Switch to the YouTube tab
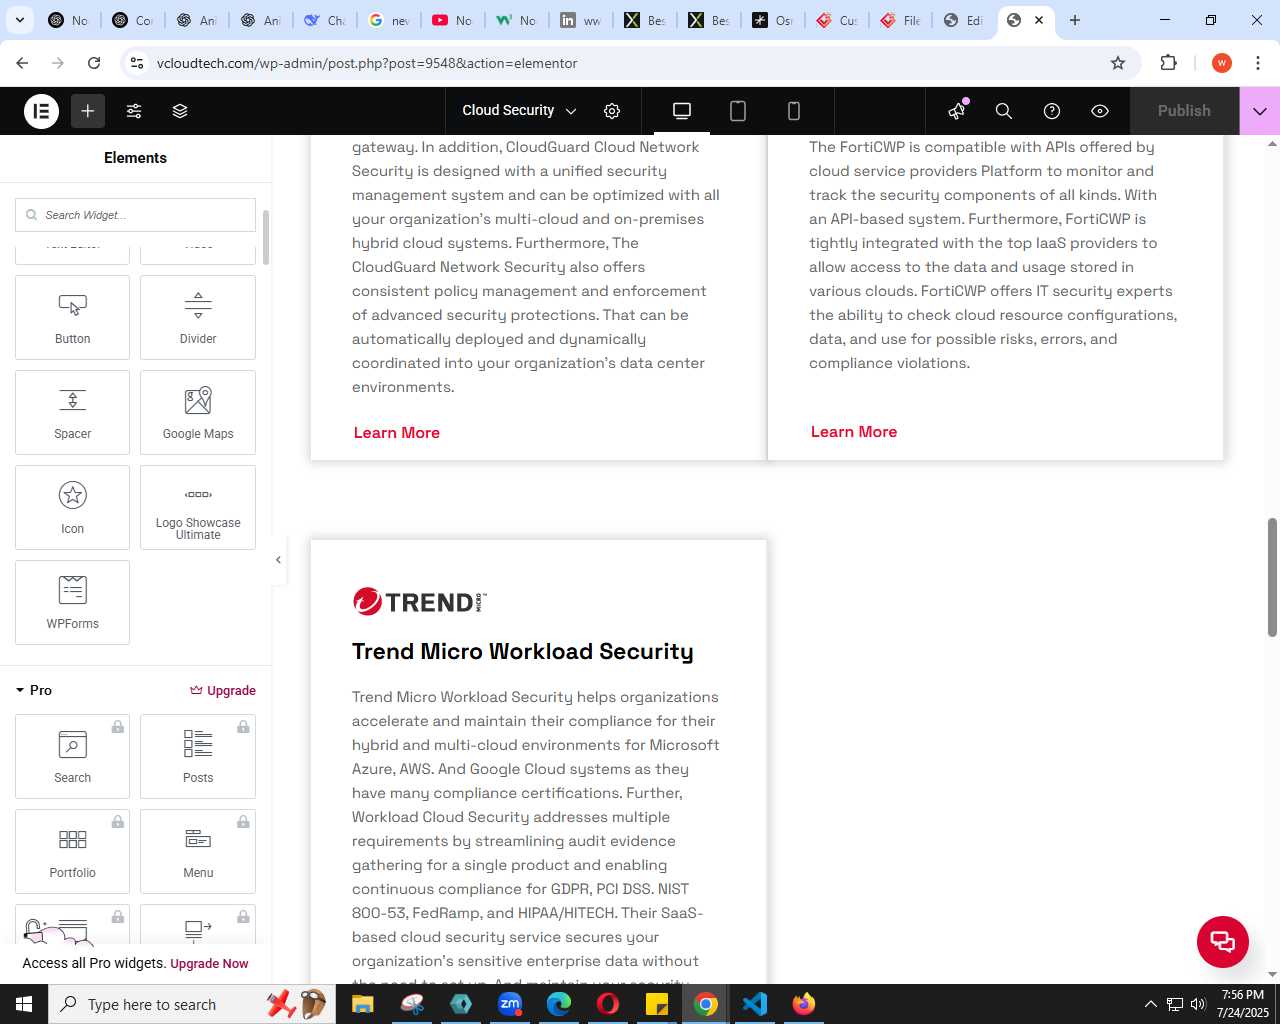 (451, 20)
